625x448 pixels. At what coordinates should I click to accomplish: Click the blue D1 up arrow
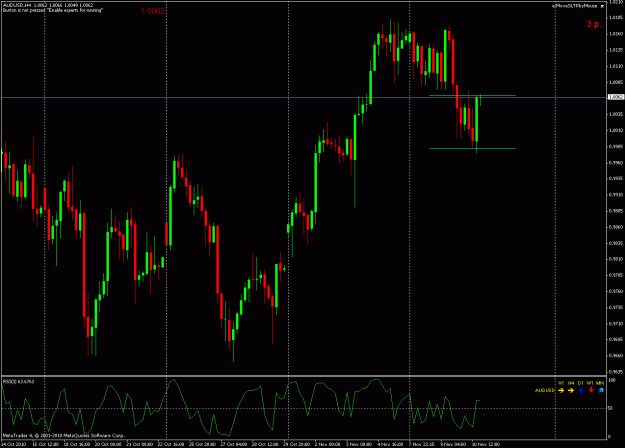pos(581,390)
